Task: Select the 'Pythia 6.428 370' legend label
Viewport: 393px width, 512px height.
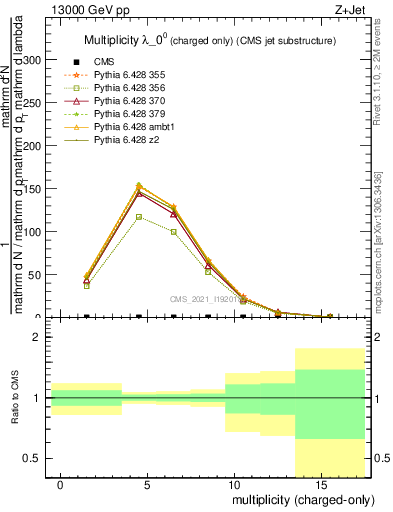Action: point(130,101)
